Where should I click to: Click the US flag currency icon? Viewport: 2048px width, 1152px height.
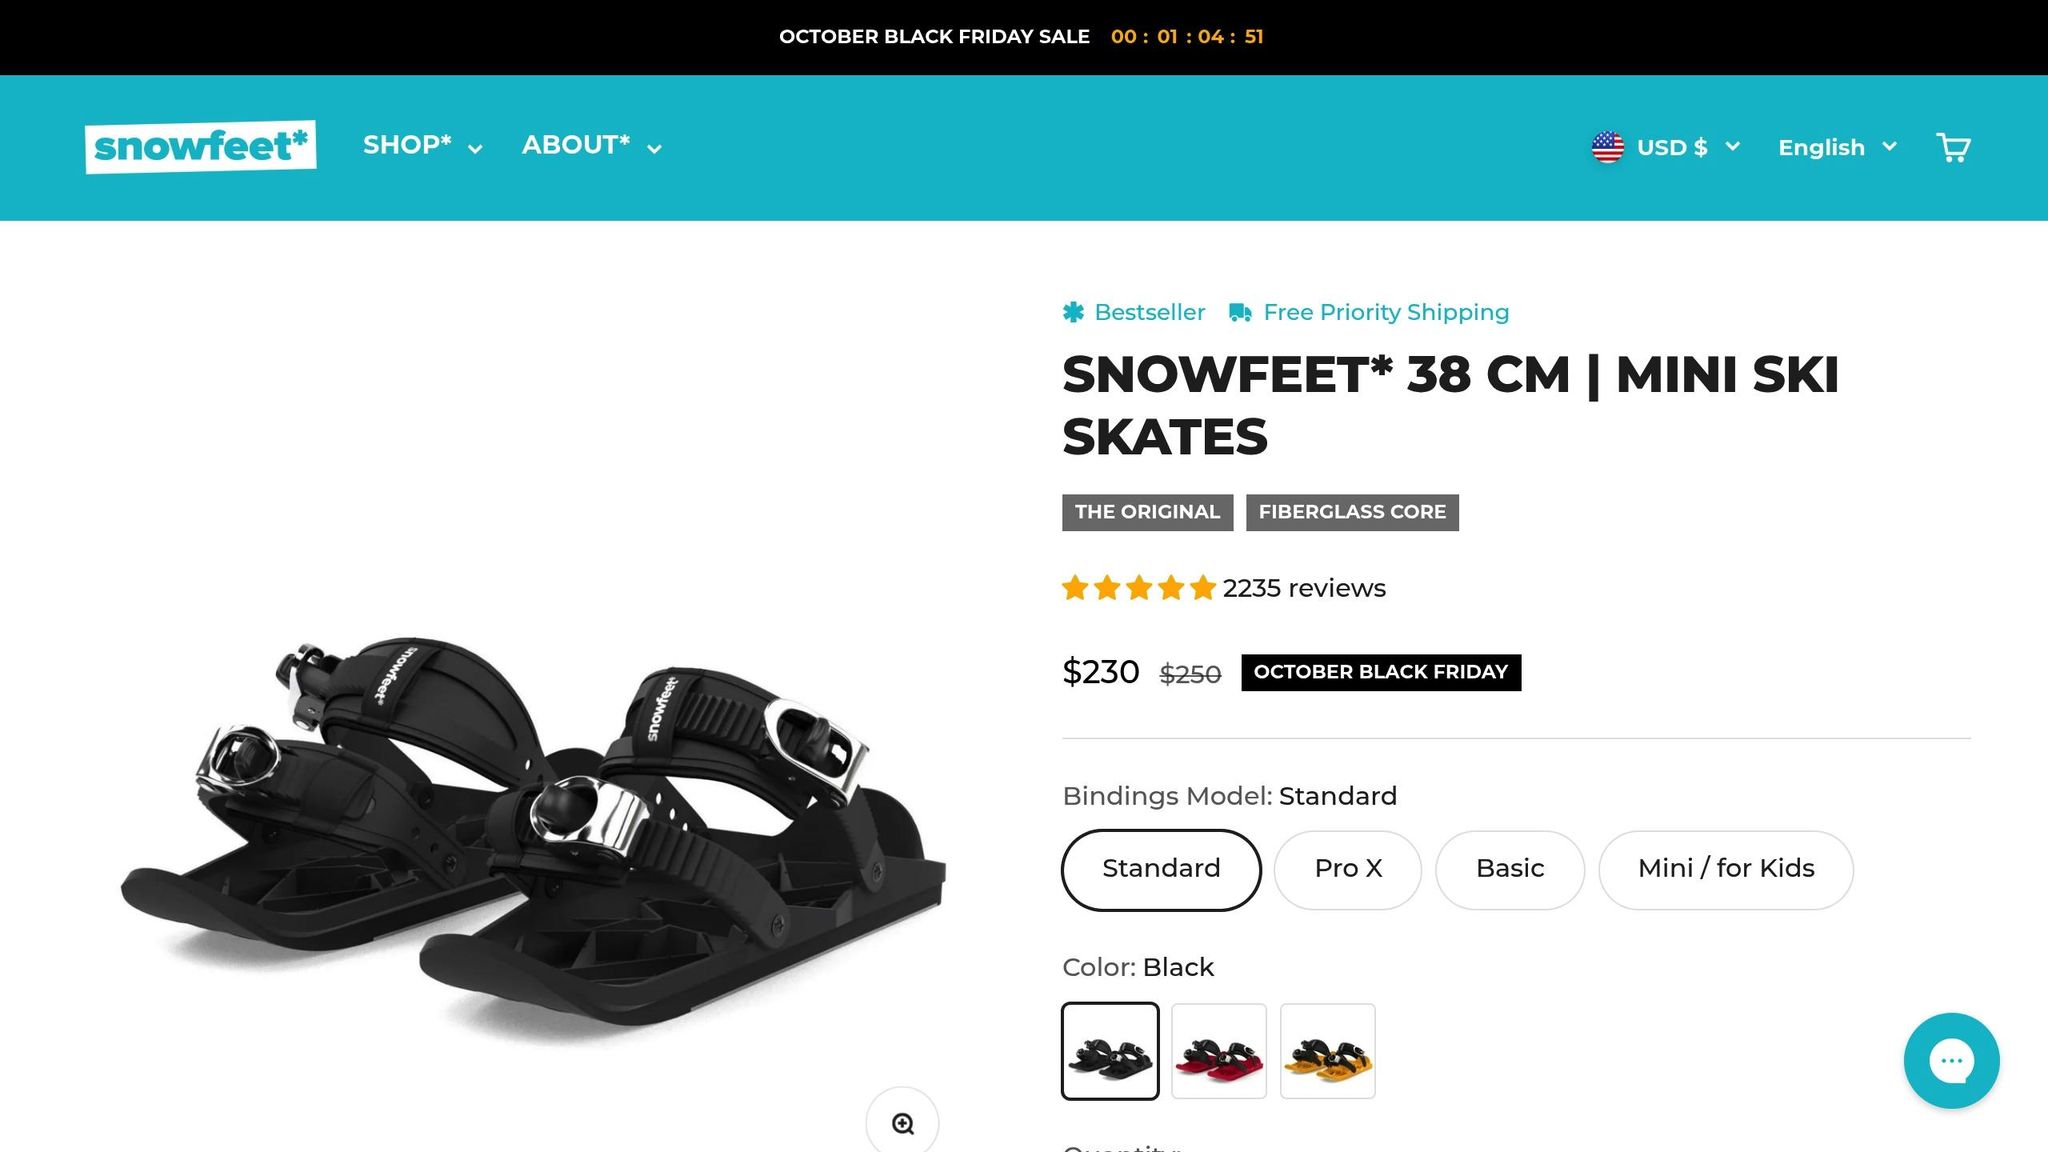click(x=1608, y=147)
